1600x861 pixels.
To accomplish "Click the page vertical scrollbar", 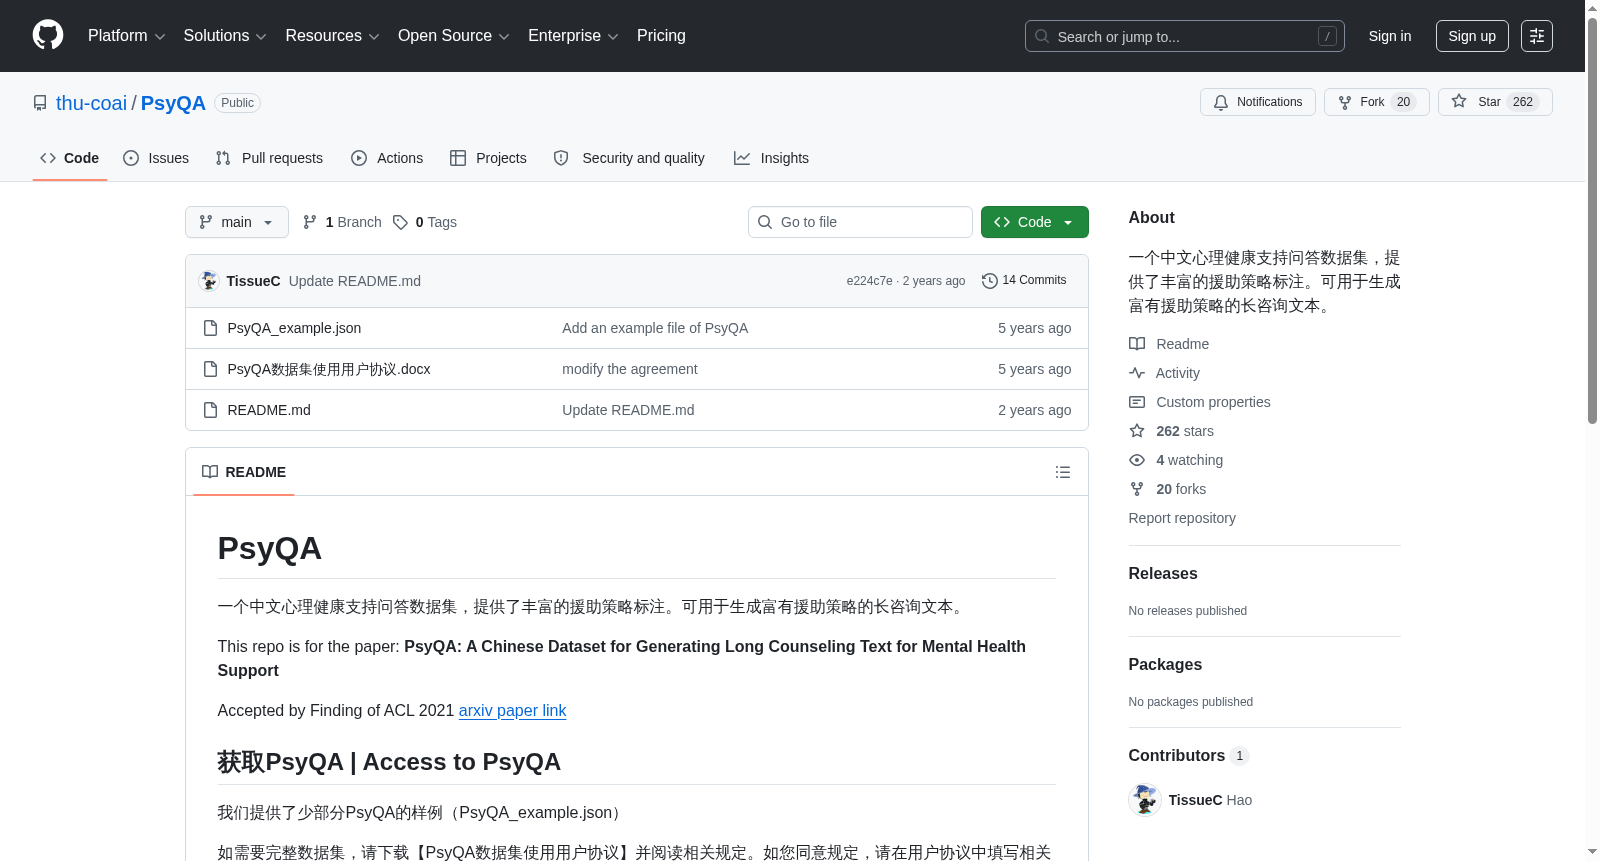I will [x=1592, y=220].
